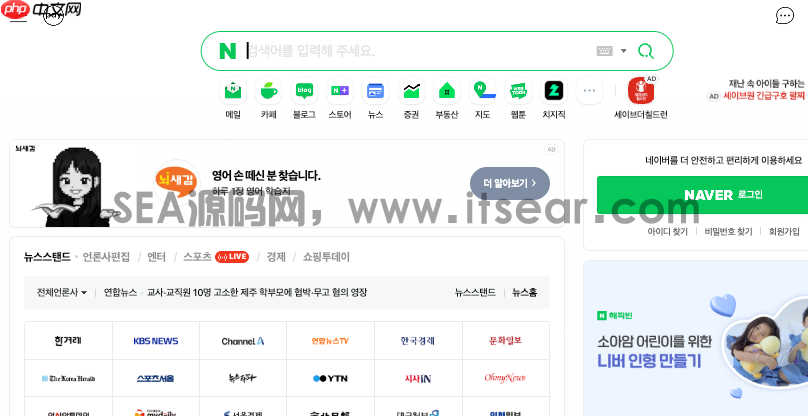Select the 언론사편집 tab

click(106, 257)
